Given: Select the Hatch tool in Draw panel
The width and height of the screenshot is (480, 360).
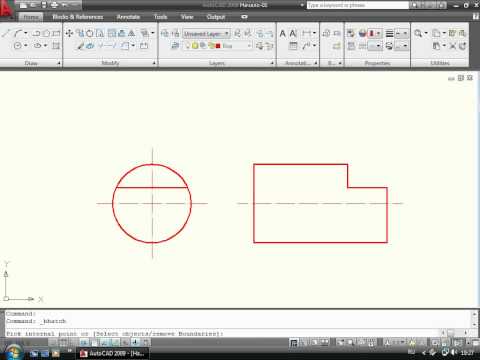Looking at the screenshot, I should (x=56, y=46).
